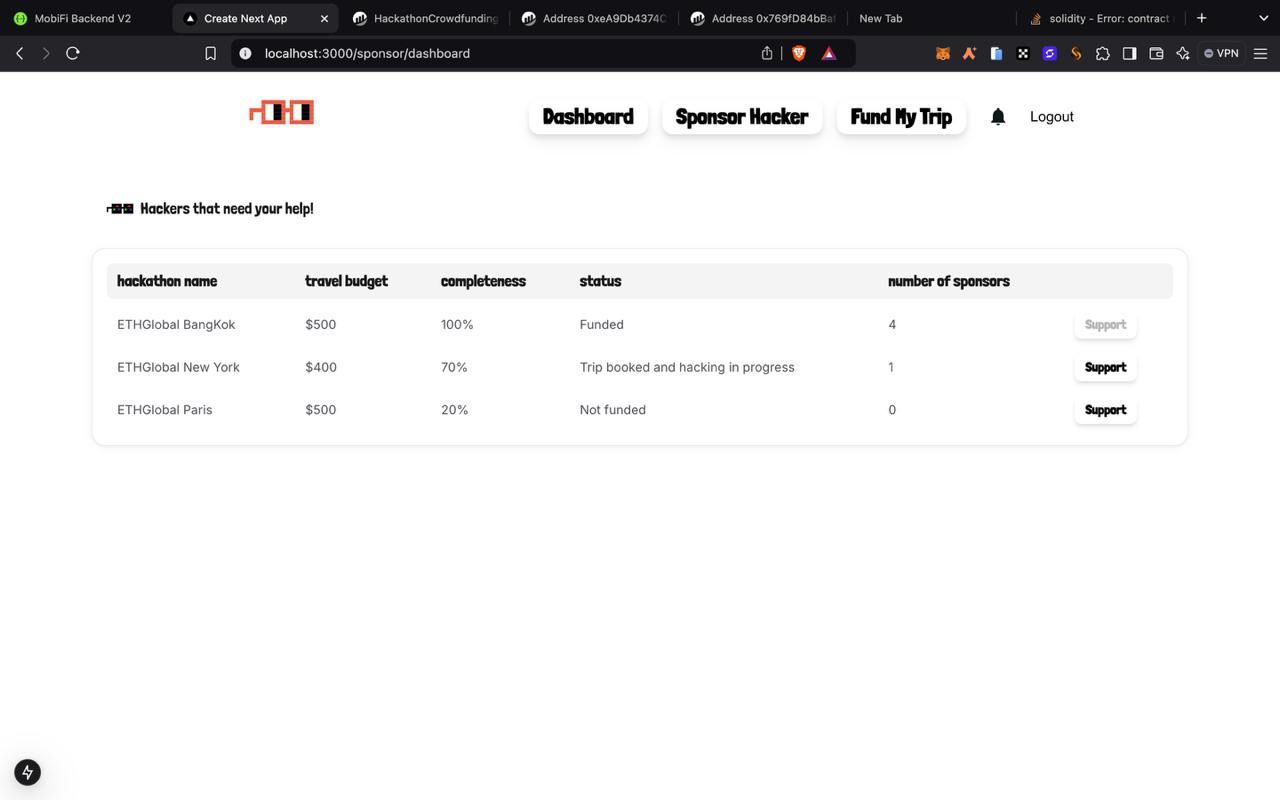Select the 'ETHGlobal Paris' cell
Screen dimensions: 1280x800
(x=165, y=410)
